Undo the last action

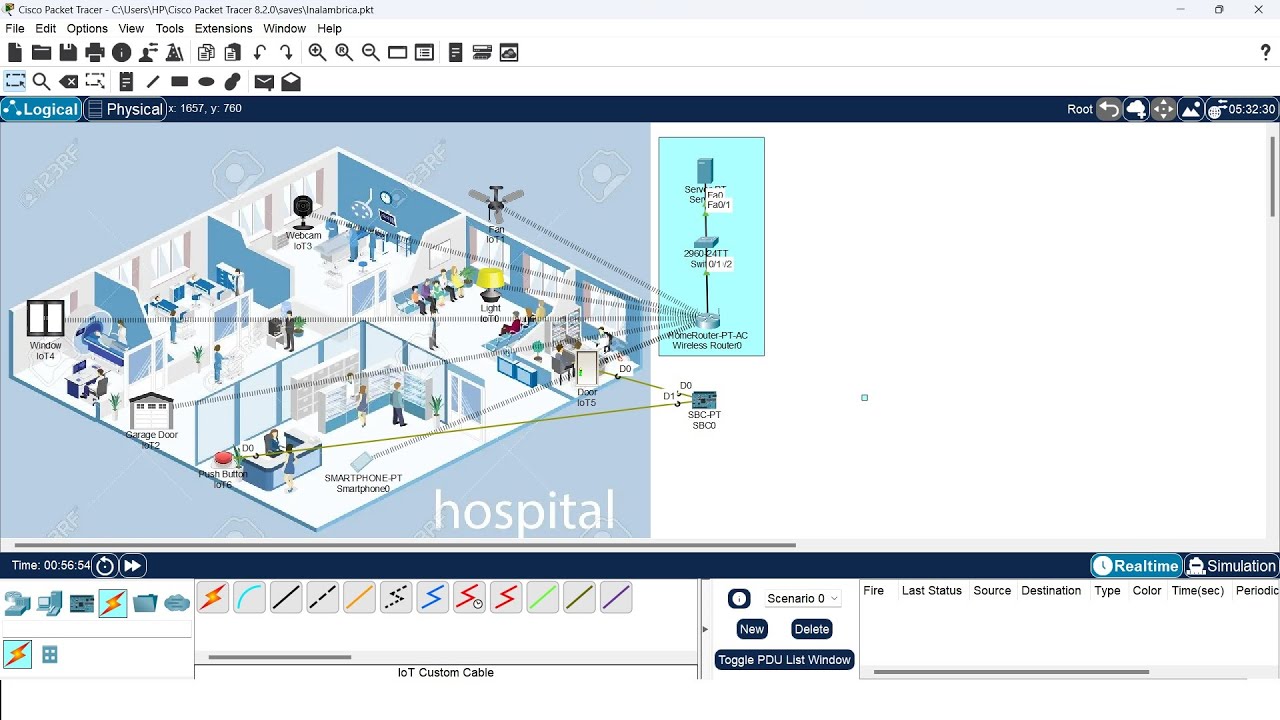[x=260, y=53]
